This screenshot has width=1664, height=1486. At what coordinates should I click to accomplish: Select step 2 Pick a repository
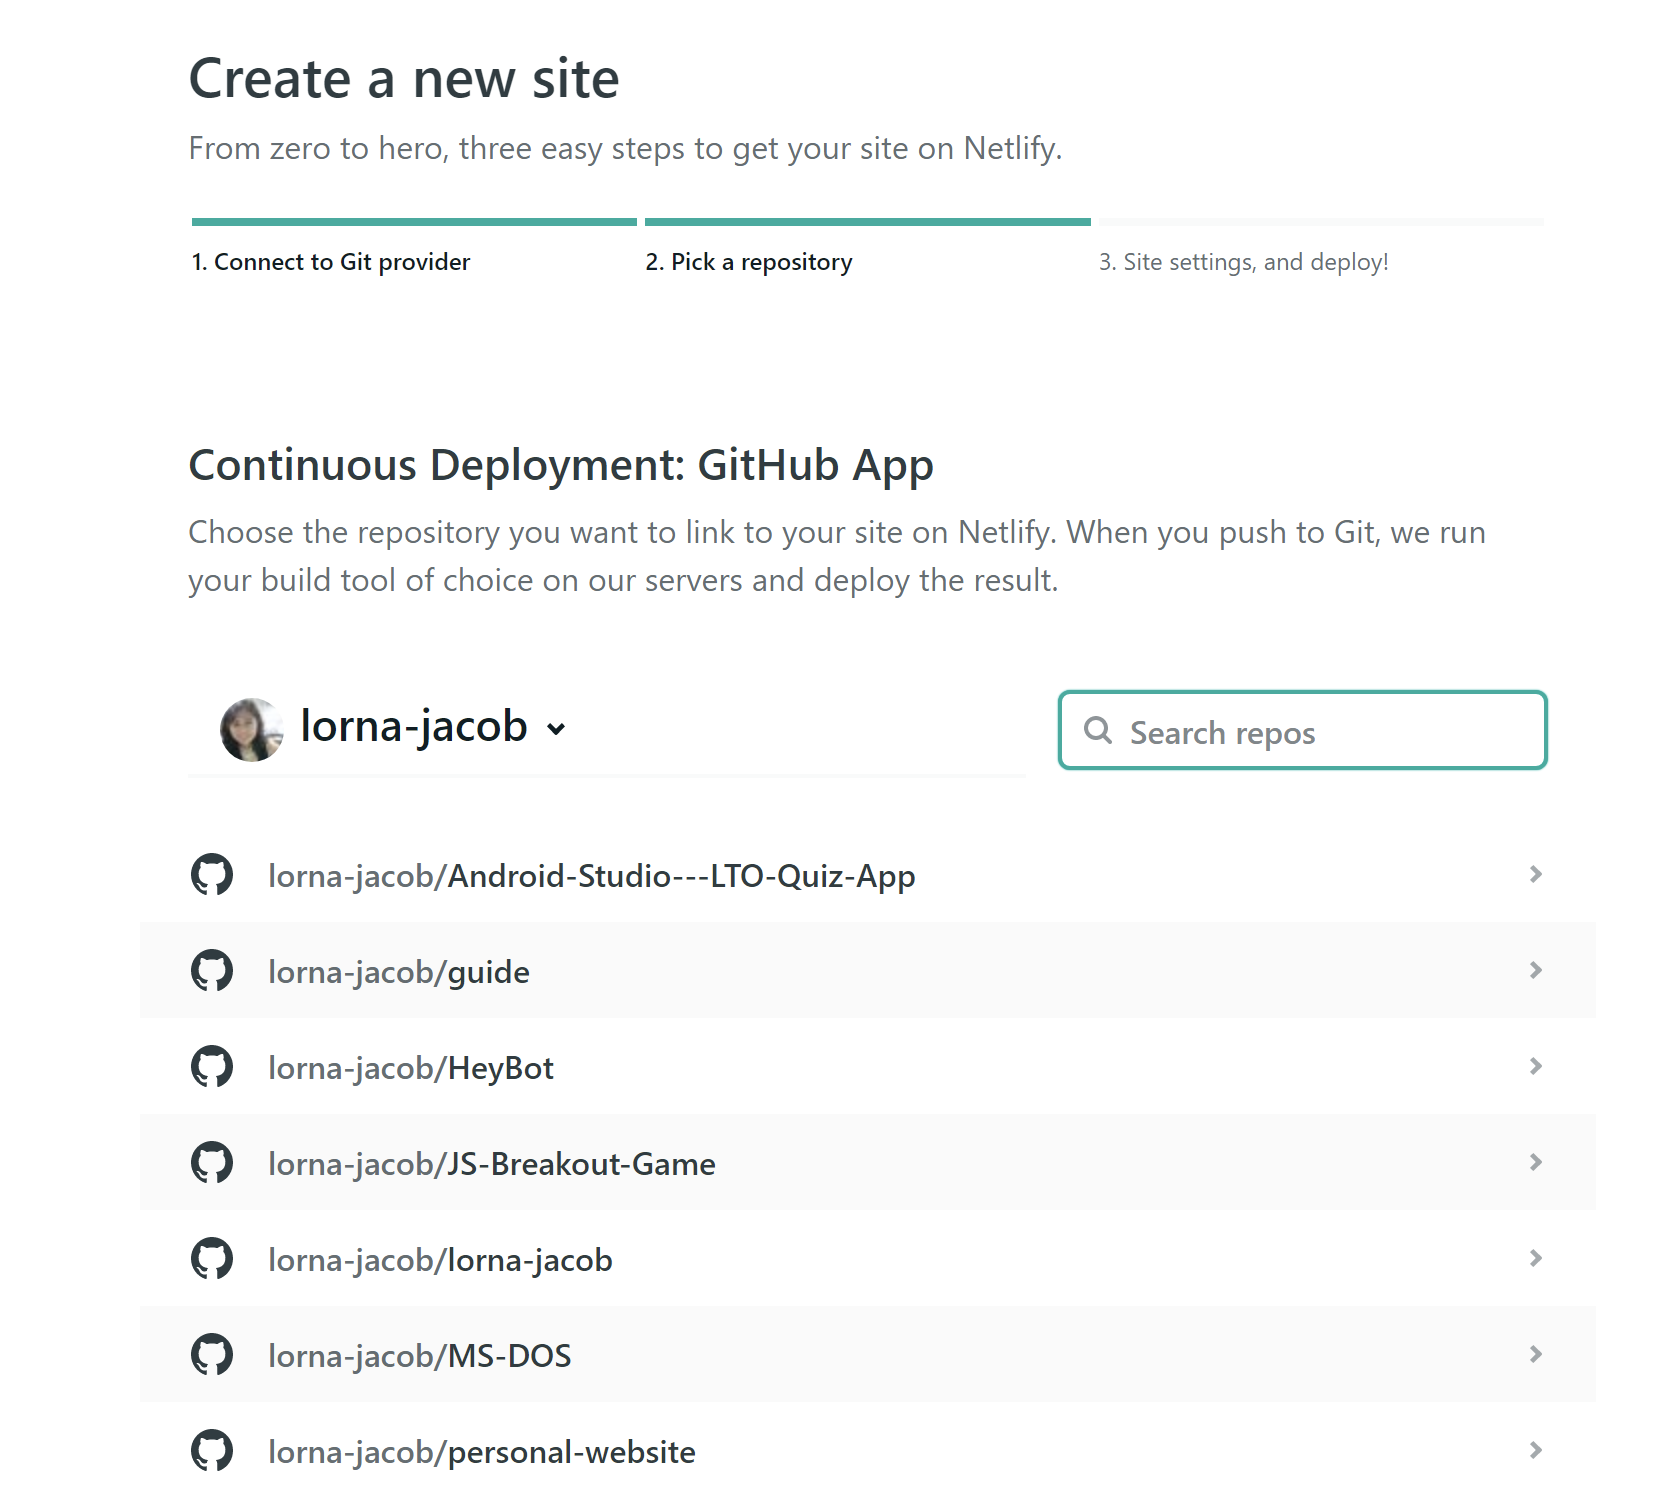pyautogui.click(x=749, y=262)
